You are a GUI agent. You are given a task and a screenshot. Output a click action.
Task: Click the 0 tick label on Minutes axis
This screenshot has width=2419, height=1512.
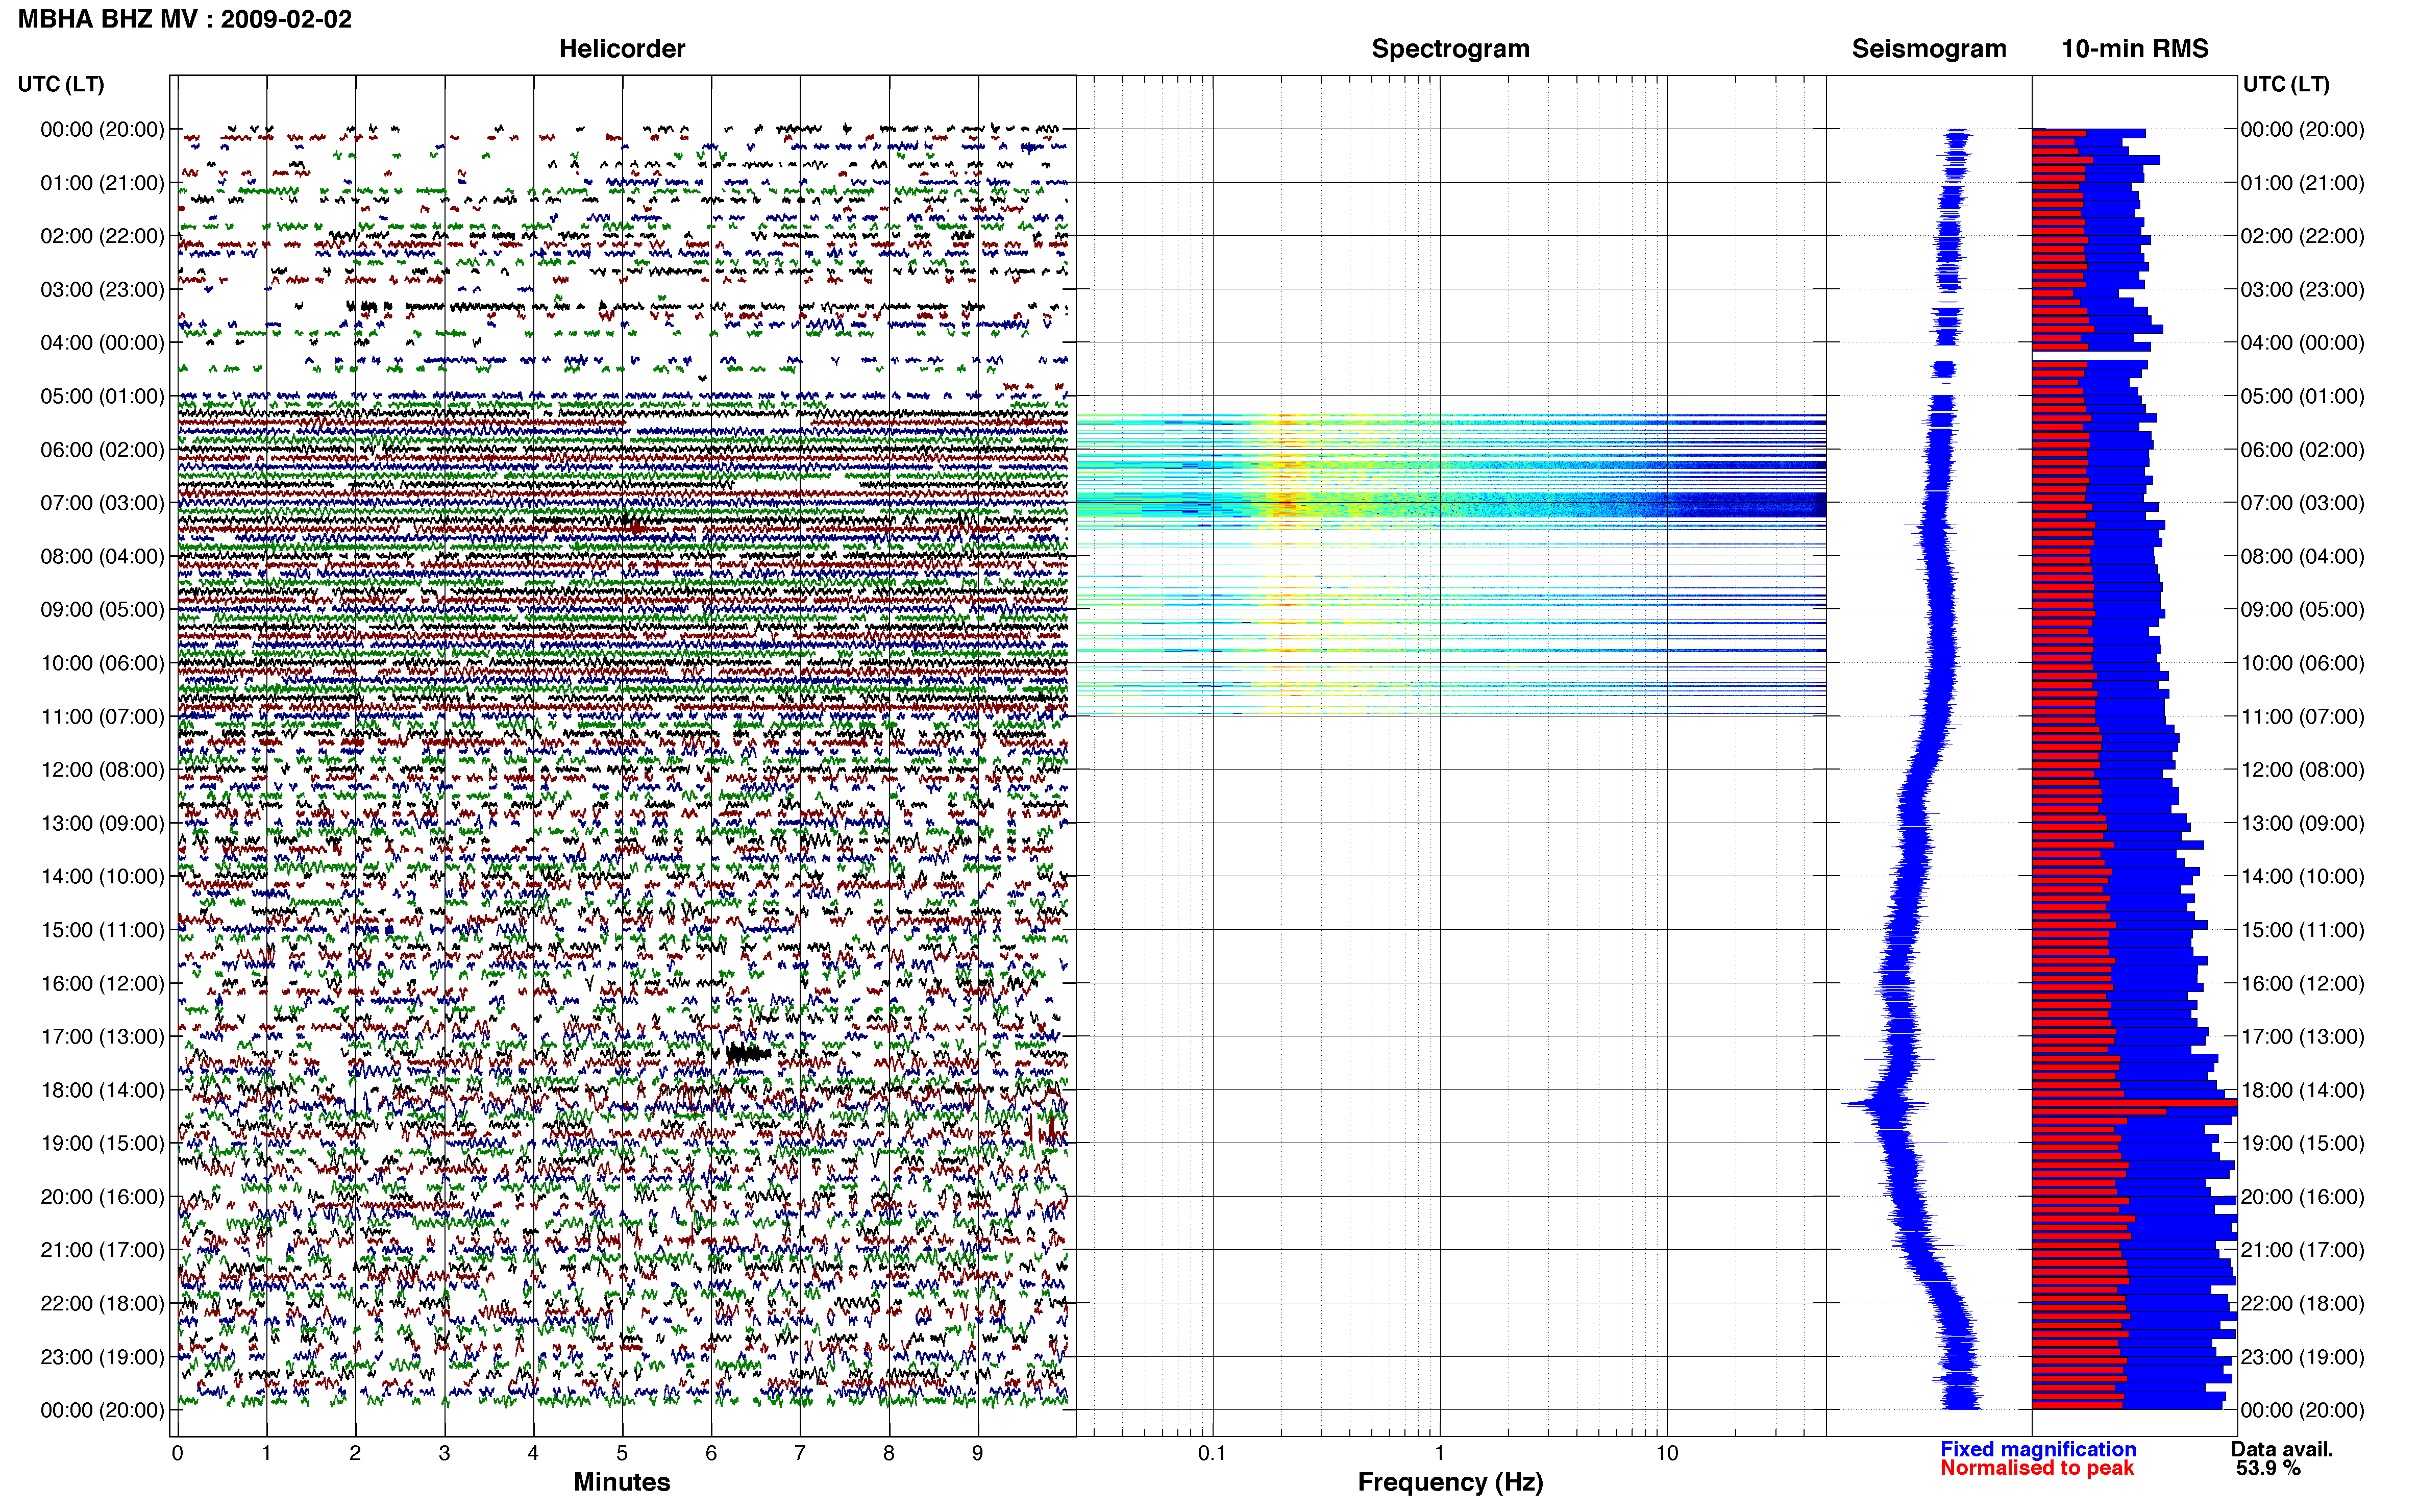coord(177,1453)
